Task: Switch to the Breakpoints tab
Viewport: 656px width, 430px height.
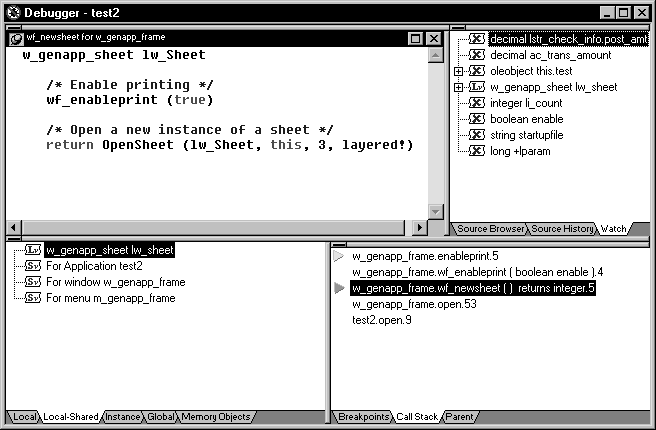Action: [362, 417]
